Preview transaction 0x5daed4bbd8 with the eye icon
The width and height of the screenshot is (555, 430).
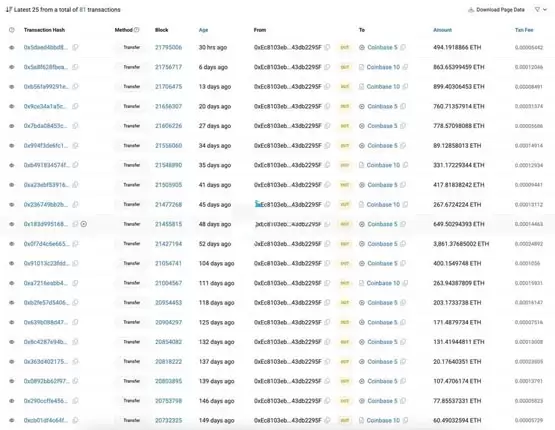[12, 47]
